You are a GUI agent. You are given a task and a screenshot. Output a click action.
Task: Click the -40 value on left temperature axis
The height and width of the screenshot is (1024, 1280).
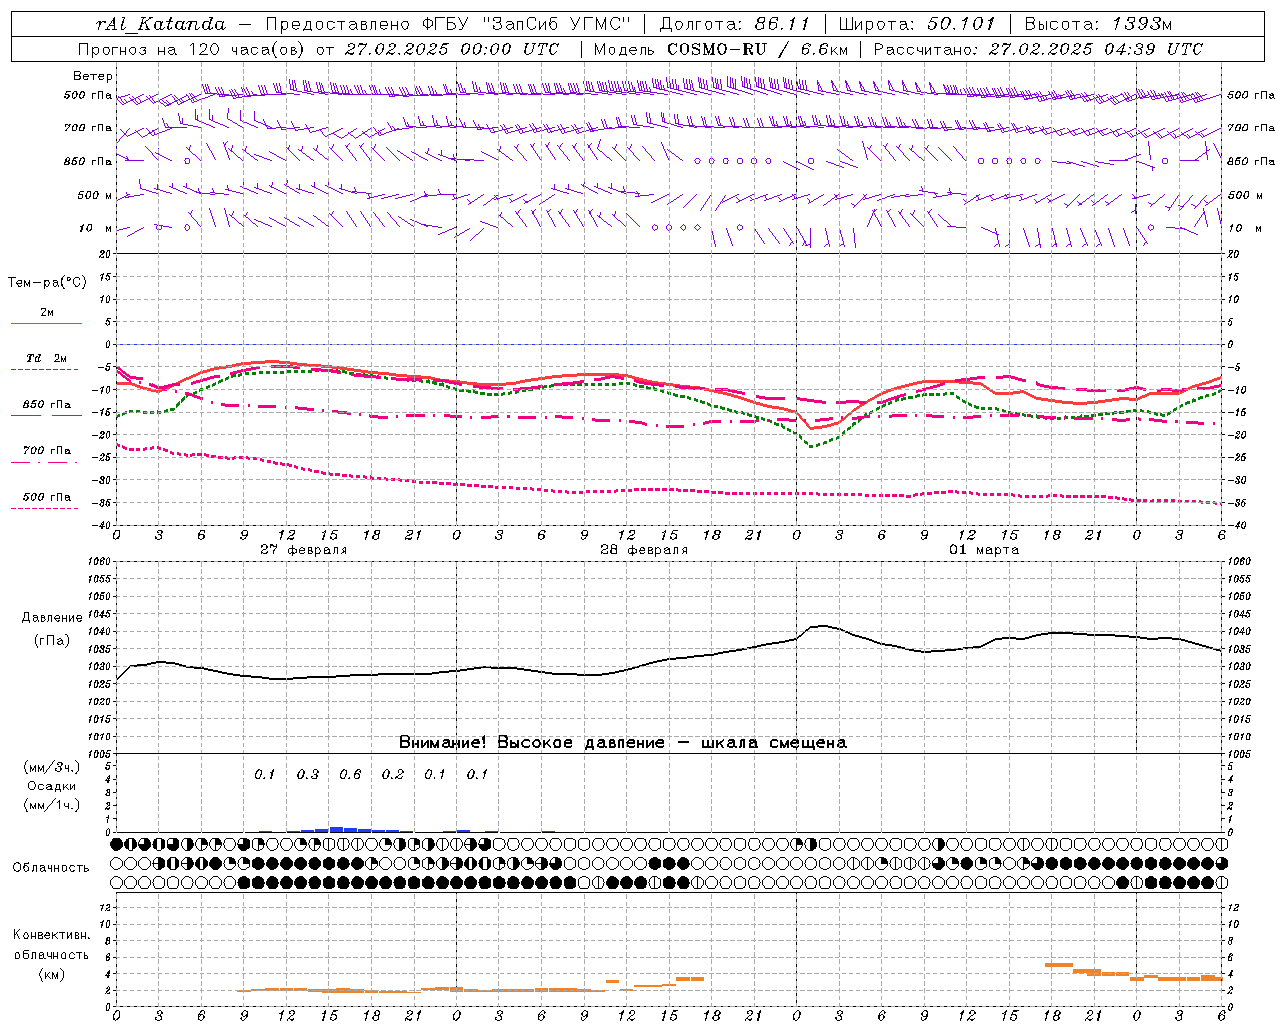102,525
